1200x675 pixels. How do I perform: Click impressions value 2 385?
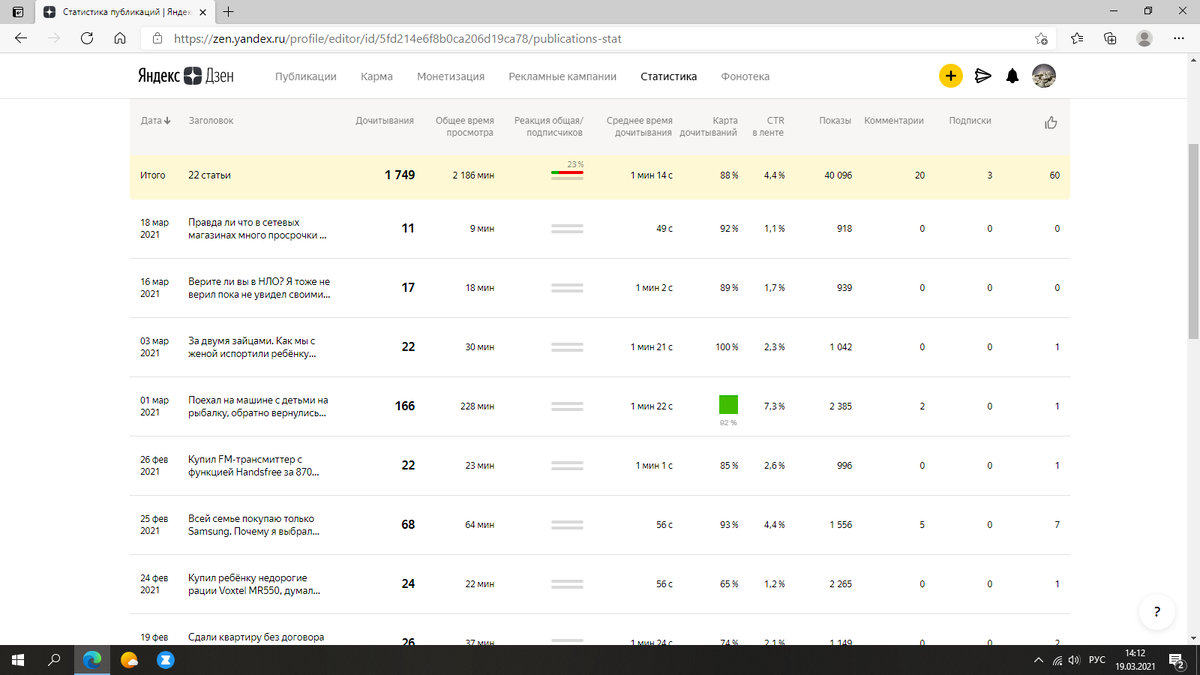(x=841, y=406)
